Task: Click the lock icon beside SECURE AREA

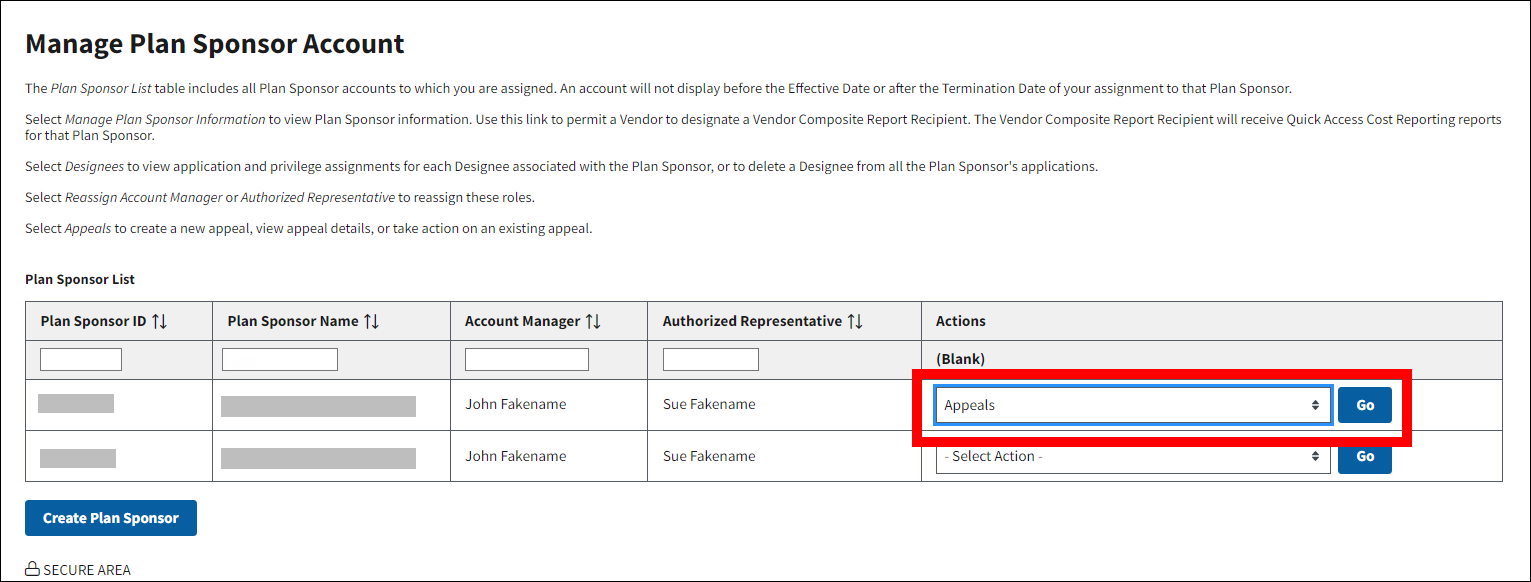Action: click(33, 570)
